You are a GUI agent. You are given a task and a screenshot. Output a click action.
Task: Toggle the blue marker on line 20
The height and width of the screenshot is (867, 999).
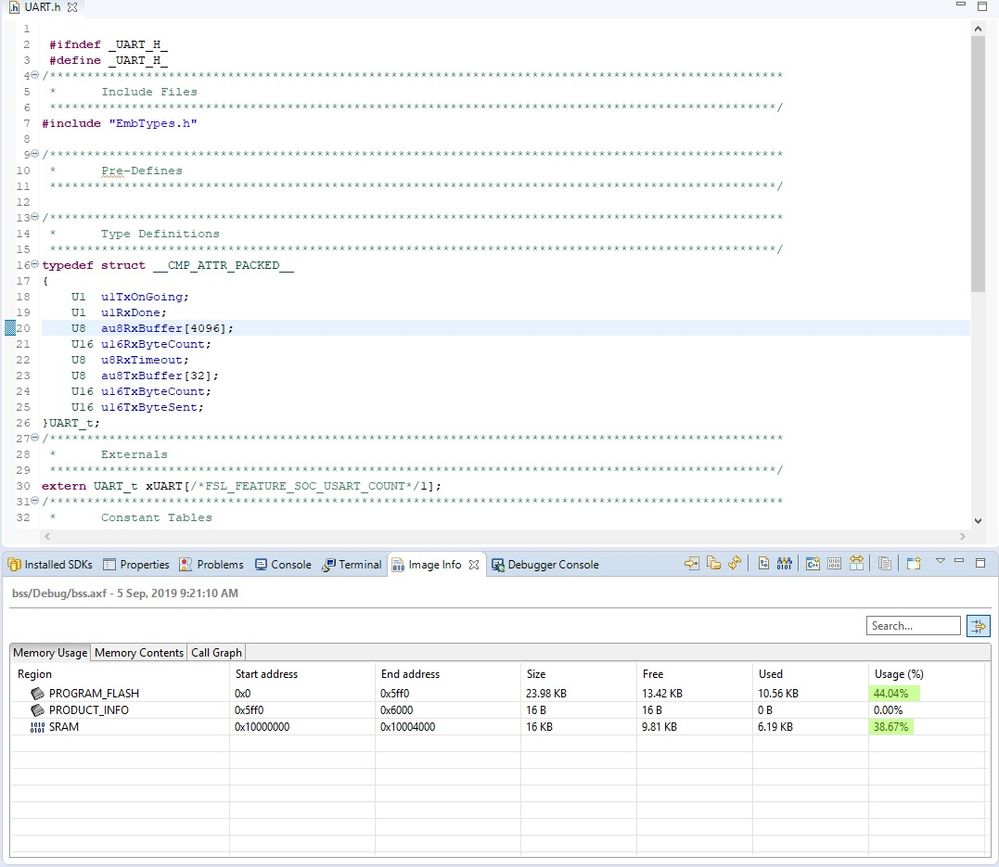tap(10, 328)
